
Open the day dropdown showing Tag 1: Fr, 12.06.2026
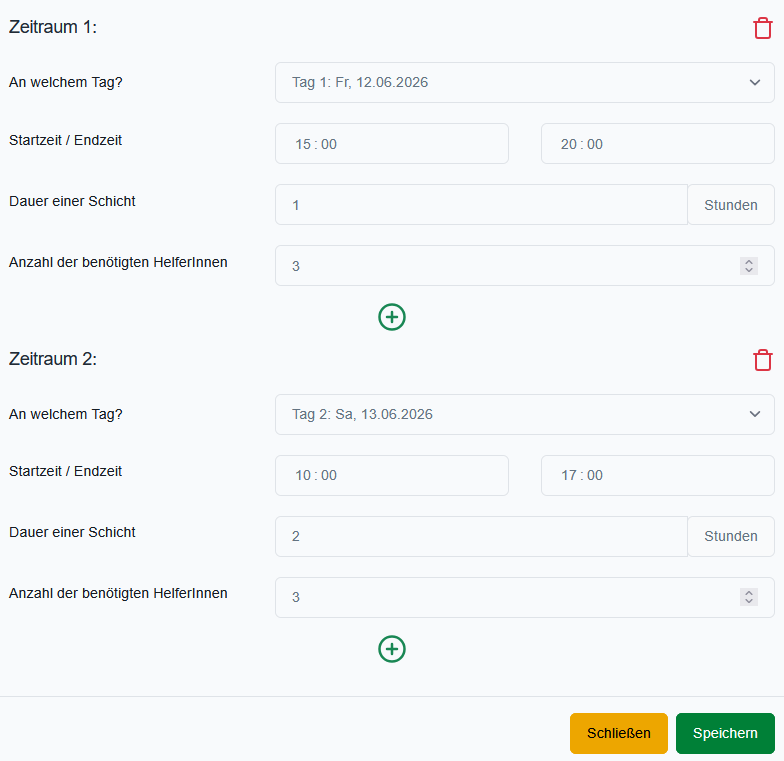click(524, 83)
